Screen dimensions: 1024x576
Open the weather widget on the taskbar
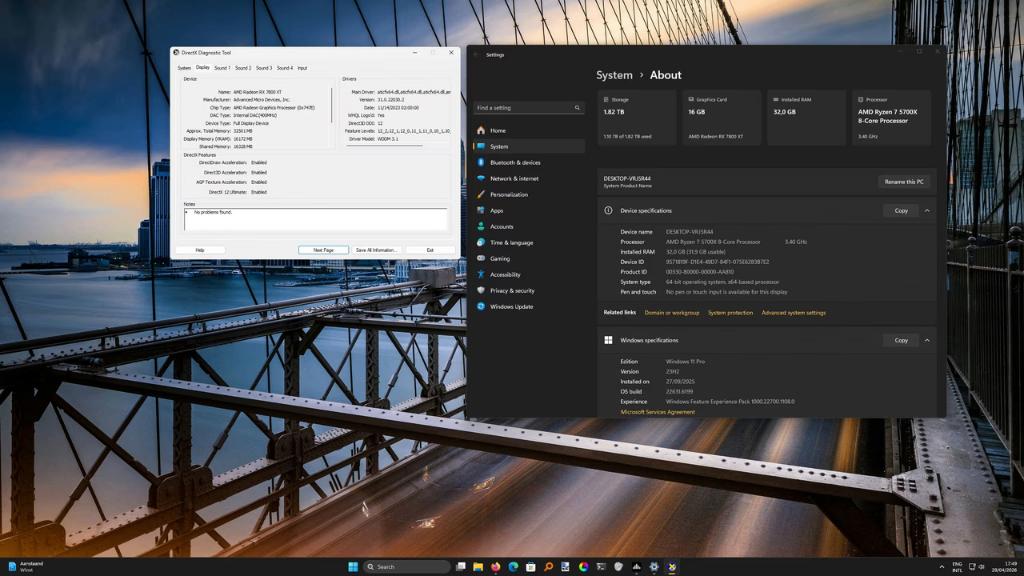[x=26, y=567]
